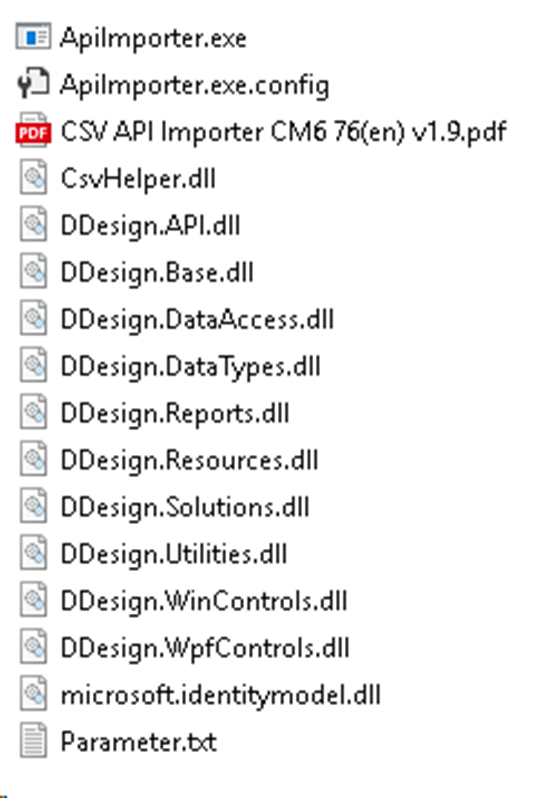Select the DDesign.DataTypes.dll file name
Image resolution: width=551 pixels, height=798 pixels.
point(191,367)
